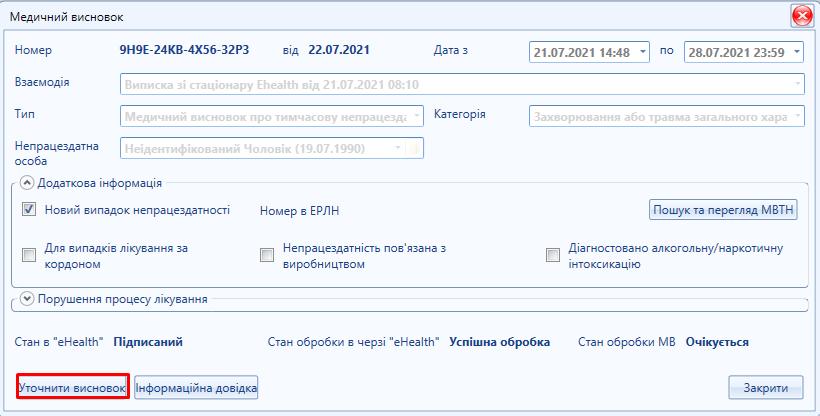Enable Для випадків лікування за кордоном checkbox
The image size is (820, 416).
point(29,255)
